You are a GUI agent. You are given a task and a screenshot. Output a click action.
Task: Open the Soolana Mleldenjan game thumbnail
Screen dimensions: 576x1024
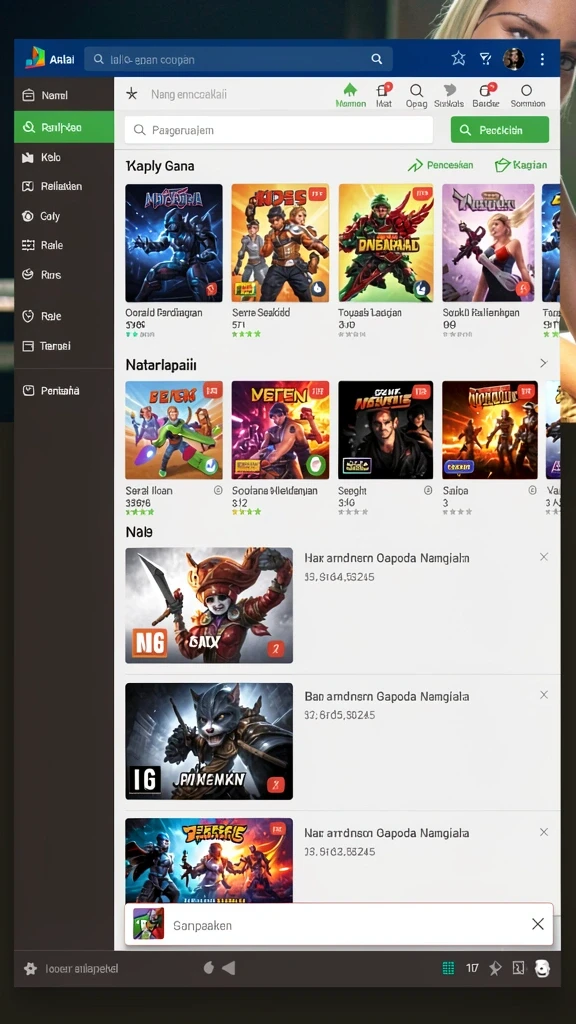tap(280, 430)
